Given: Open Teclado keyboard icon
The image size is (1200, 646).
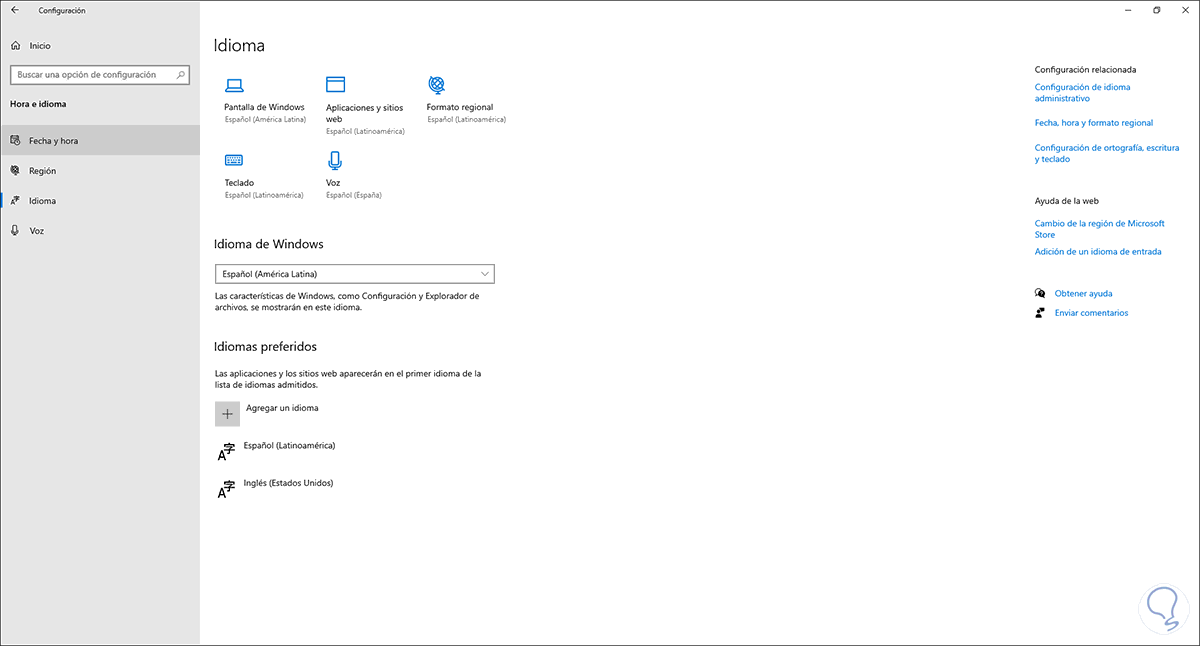Looking at the screenshot, I should coord(234,160).
